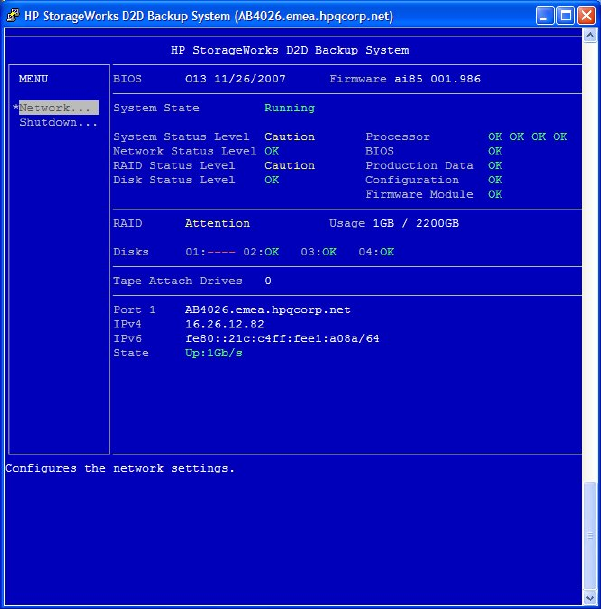
Task: Click the BIOS version '013 11/26/2007'
Action: (235, 79)
